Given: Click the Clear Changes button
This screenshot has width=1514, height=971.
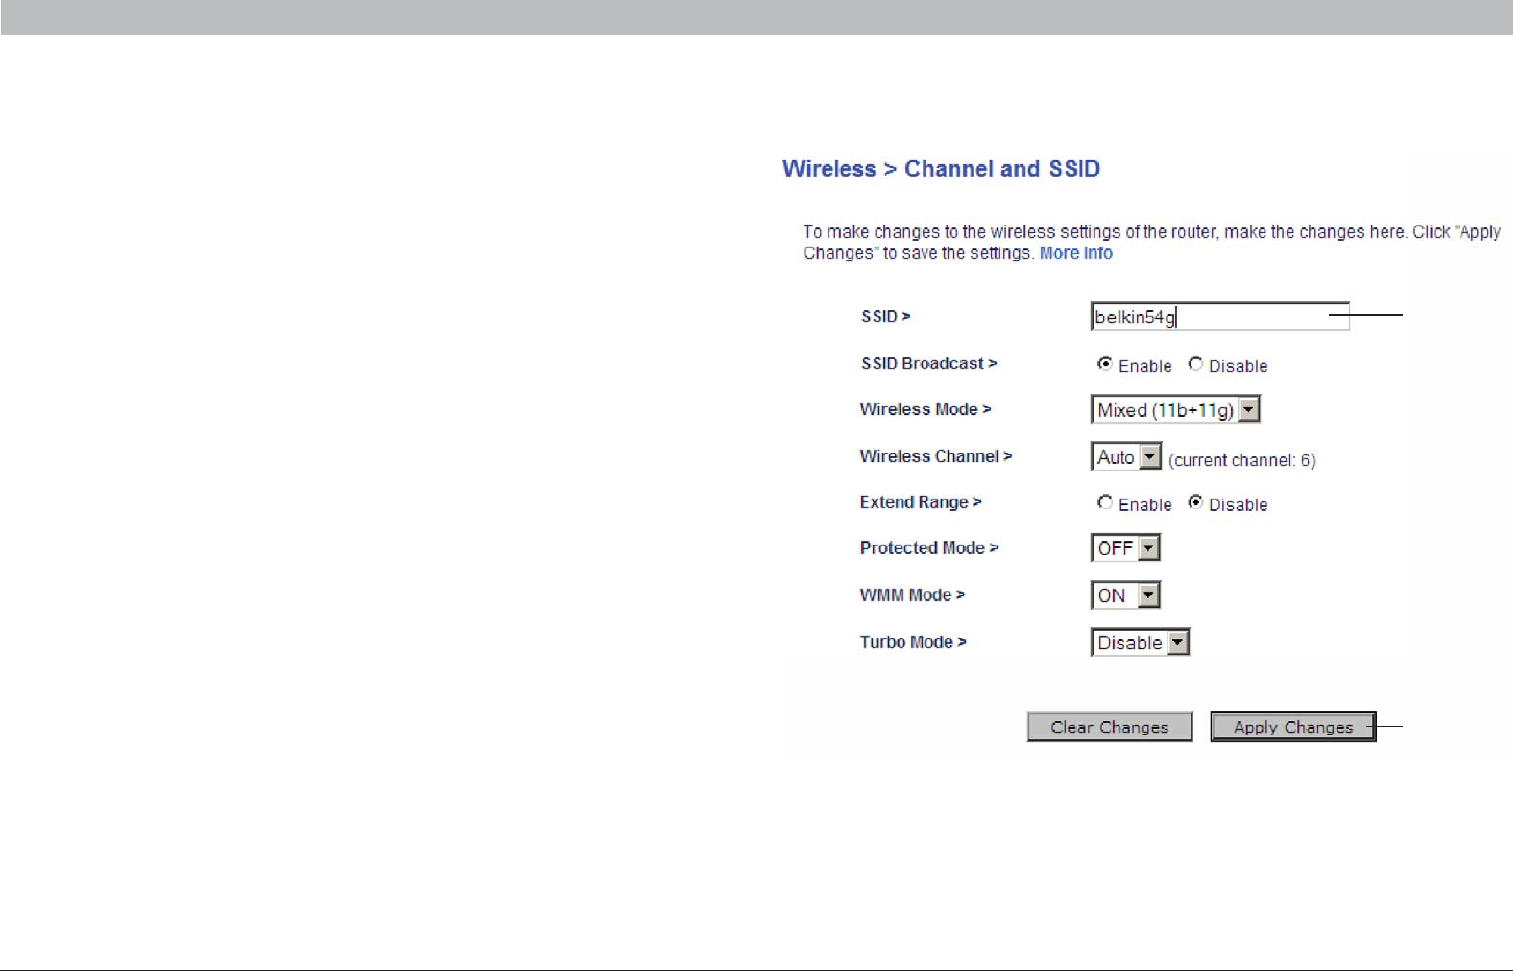Looking at the screenshot, I should (x=1109, y=727).
